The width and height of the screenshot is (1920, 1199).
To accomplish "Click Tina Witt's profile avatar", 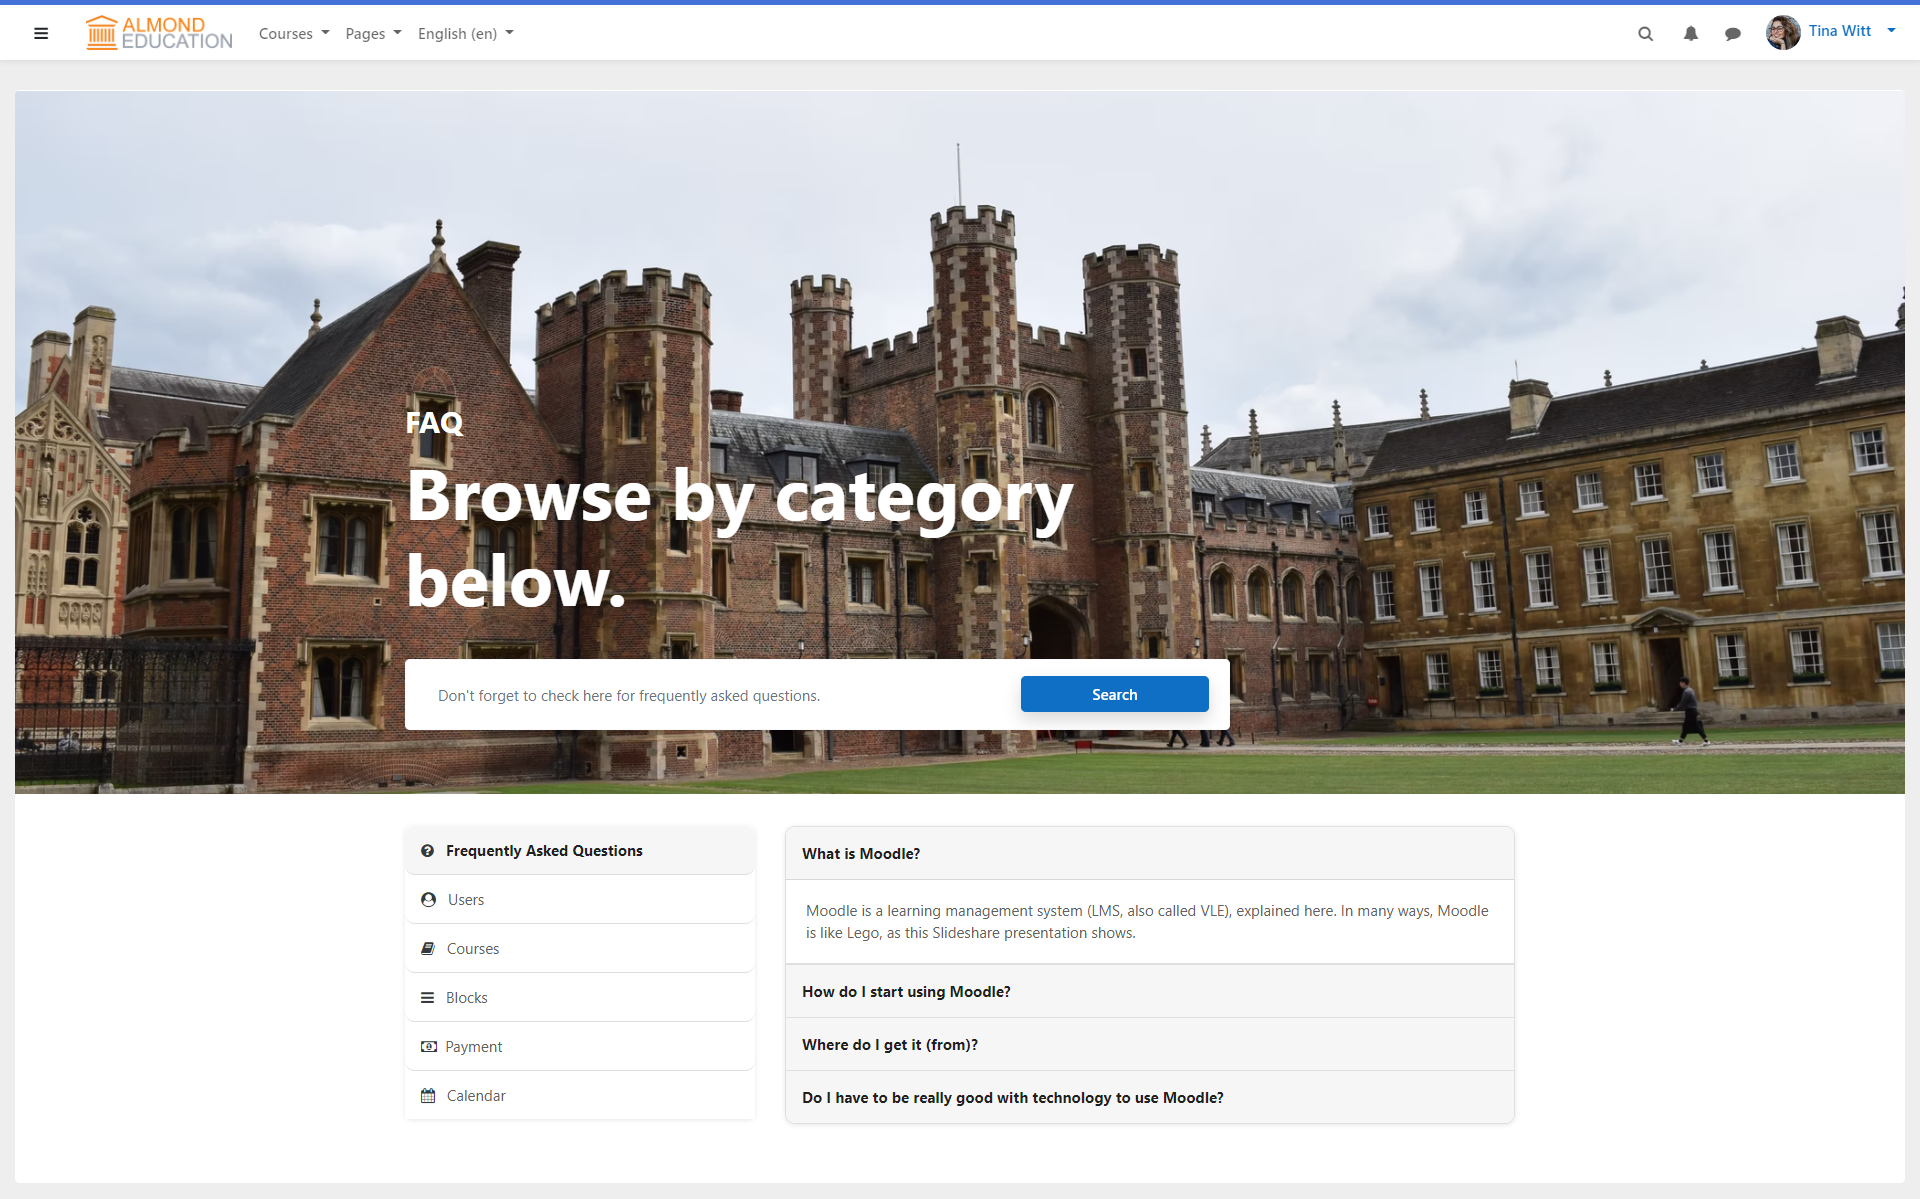I will (x=1783, y=32).
